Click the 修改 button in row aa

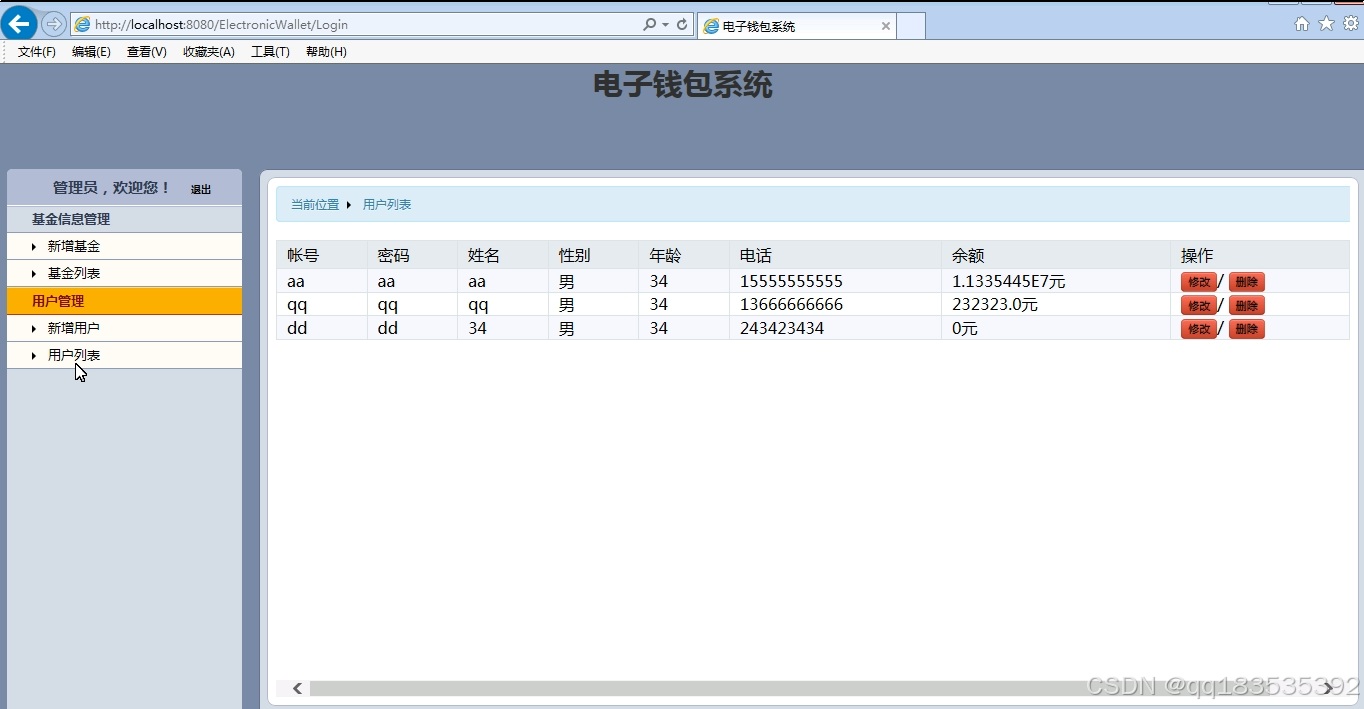click(x=1198, y=282)
